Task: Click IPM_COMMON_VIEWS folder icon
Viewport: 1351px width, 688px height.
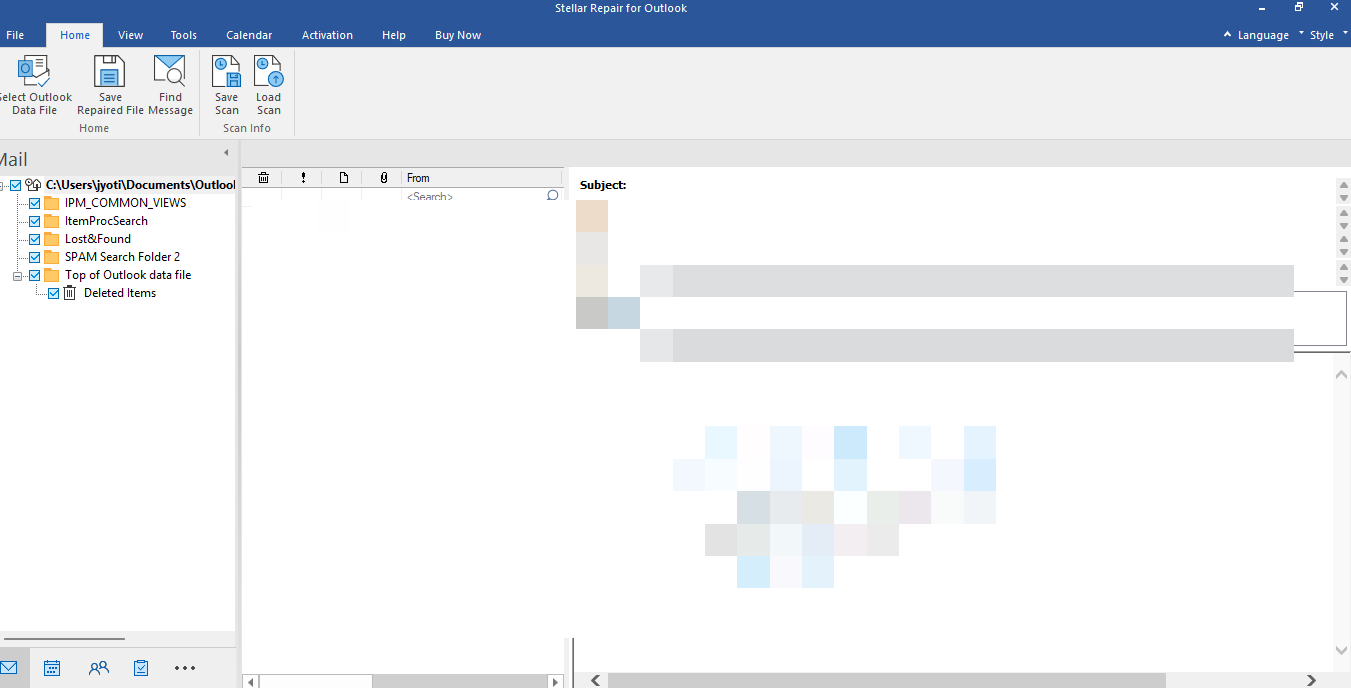Action: tap(52, 203)
